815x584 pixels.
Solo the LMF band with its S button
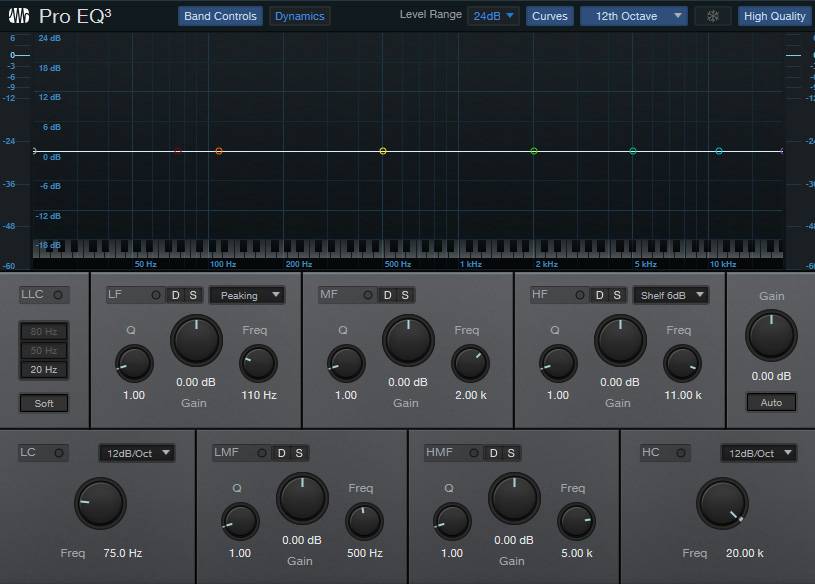299,453
